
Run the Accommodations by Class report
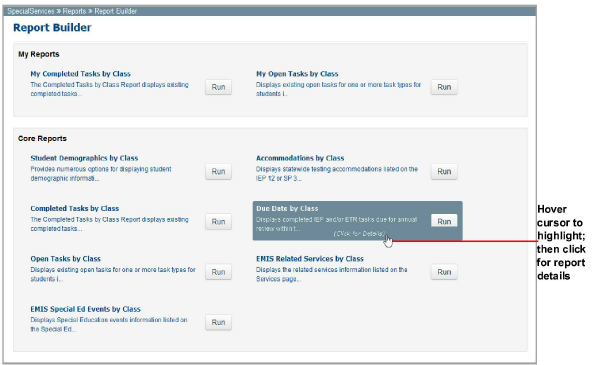tap(444, 171)
